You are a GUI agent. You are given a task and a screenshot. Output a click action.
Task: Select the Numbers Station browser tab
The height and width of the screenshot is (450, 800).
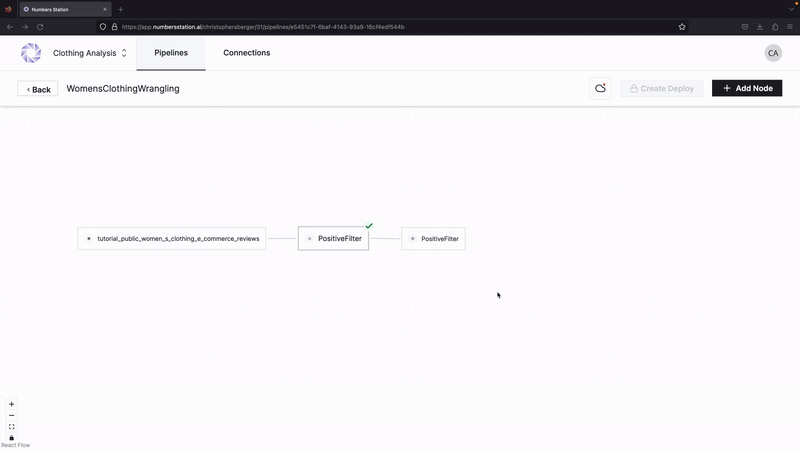(65, 9)
